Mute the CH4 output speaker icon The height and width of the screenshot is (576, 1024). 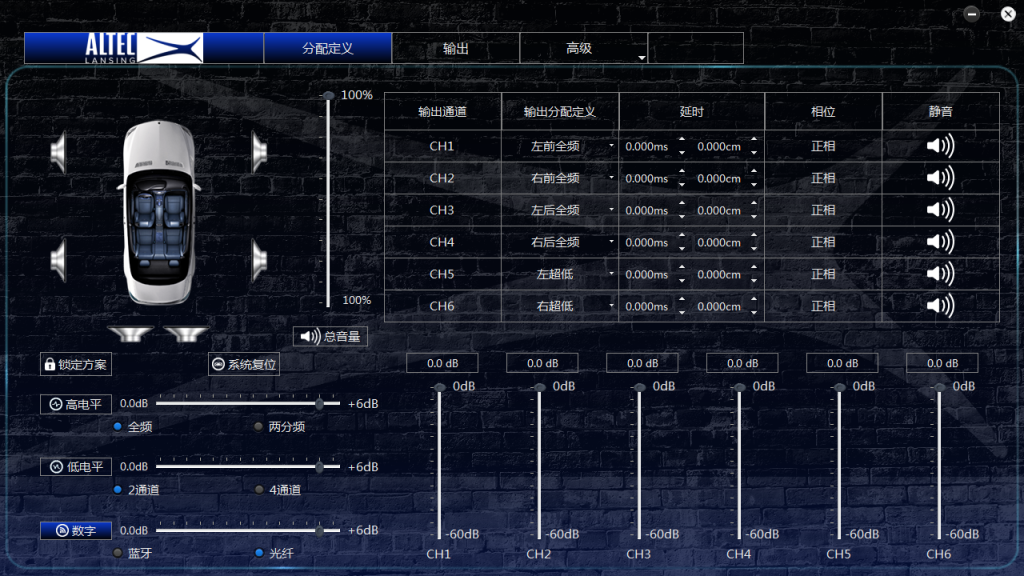pyautogui.click(x=940, y=242)
